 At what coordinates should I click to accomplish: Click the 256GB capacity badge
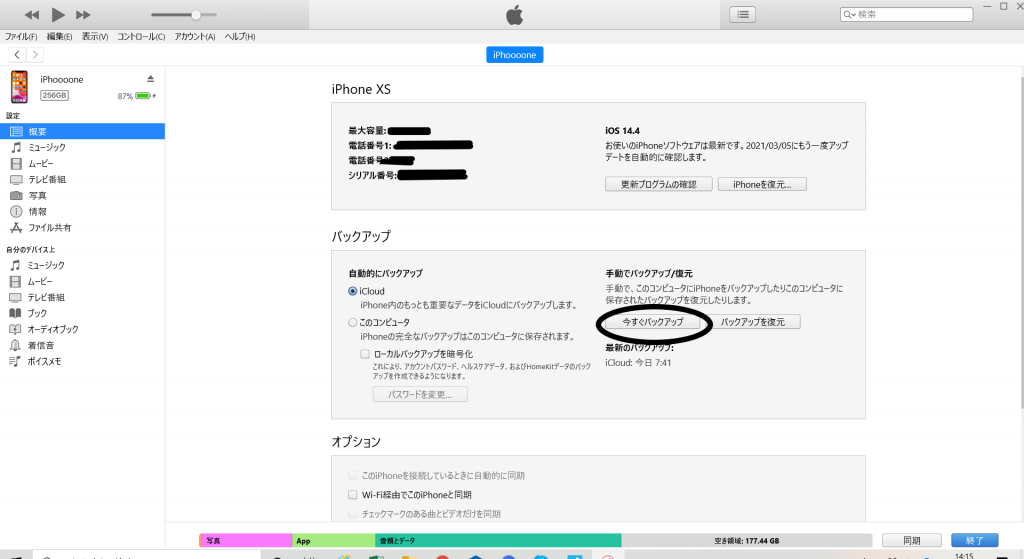click(54, 95)
